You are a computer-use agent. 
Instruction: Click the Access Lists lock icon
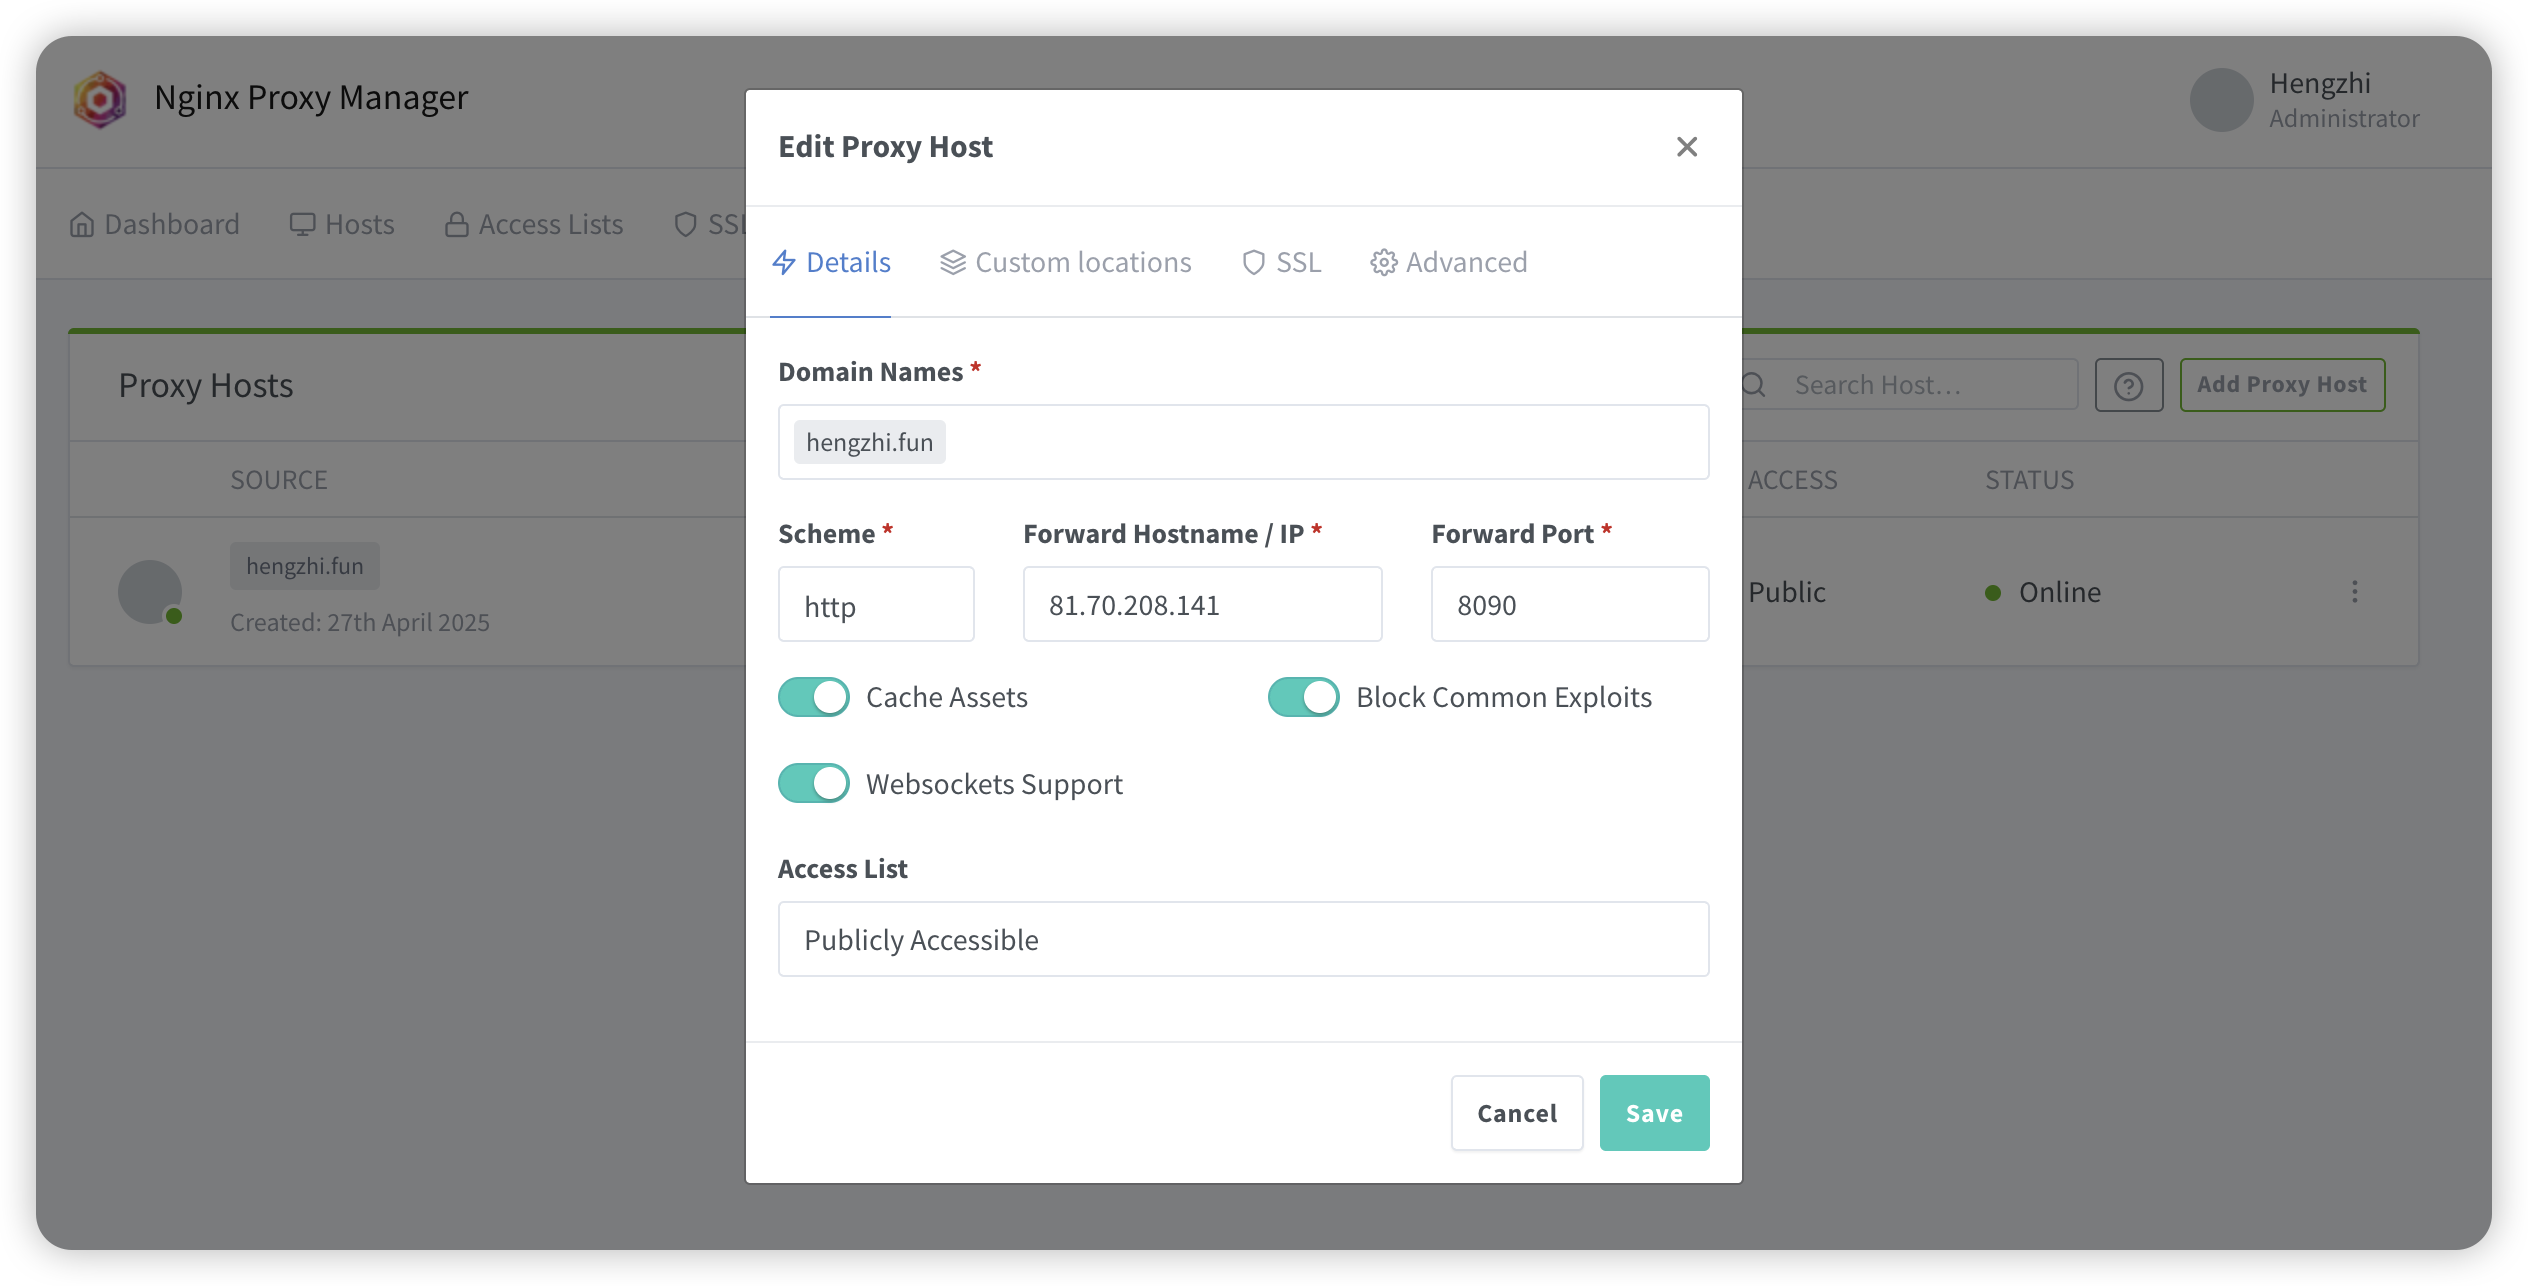457,225
